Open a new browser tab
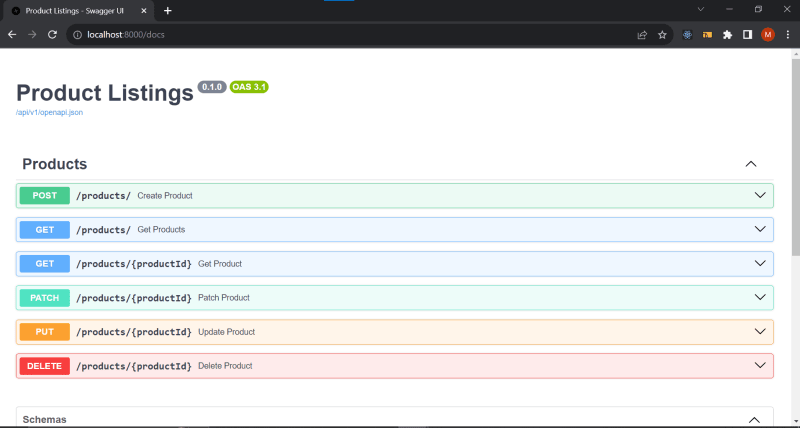The width and height of the screenshot is (800, 428). (167, 11)
